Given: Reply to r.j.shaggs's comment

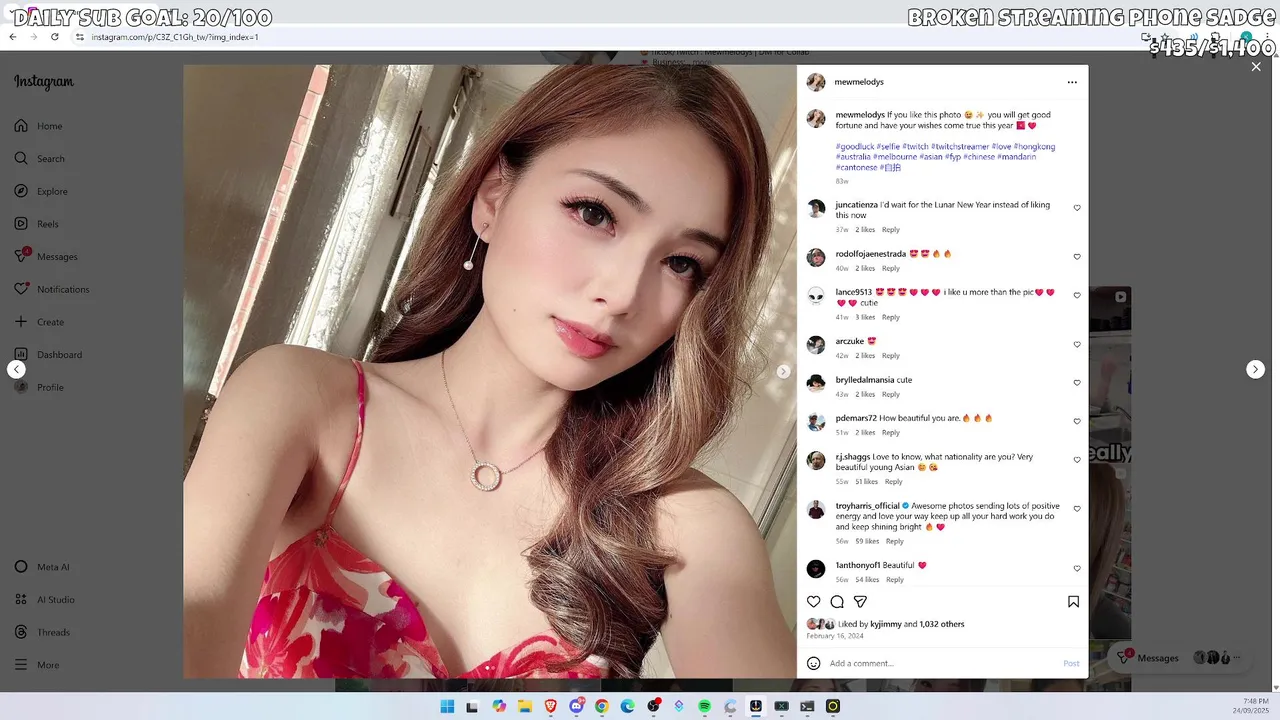Looking at the screenshot, I should (893, 482).
